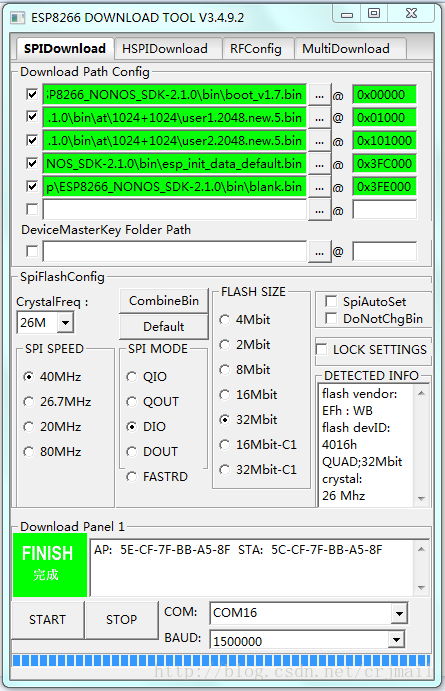Edit the 0x01000 address field

pos(384,118)
